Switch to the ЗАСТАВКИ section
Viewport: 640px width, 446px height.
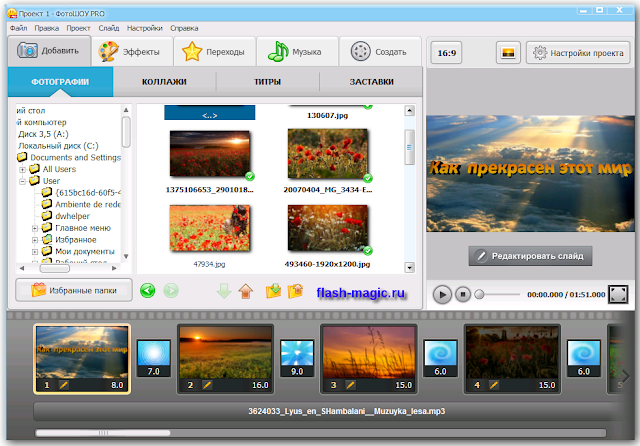coord(371,82)
